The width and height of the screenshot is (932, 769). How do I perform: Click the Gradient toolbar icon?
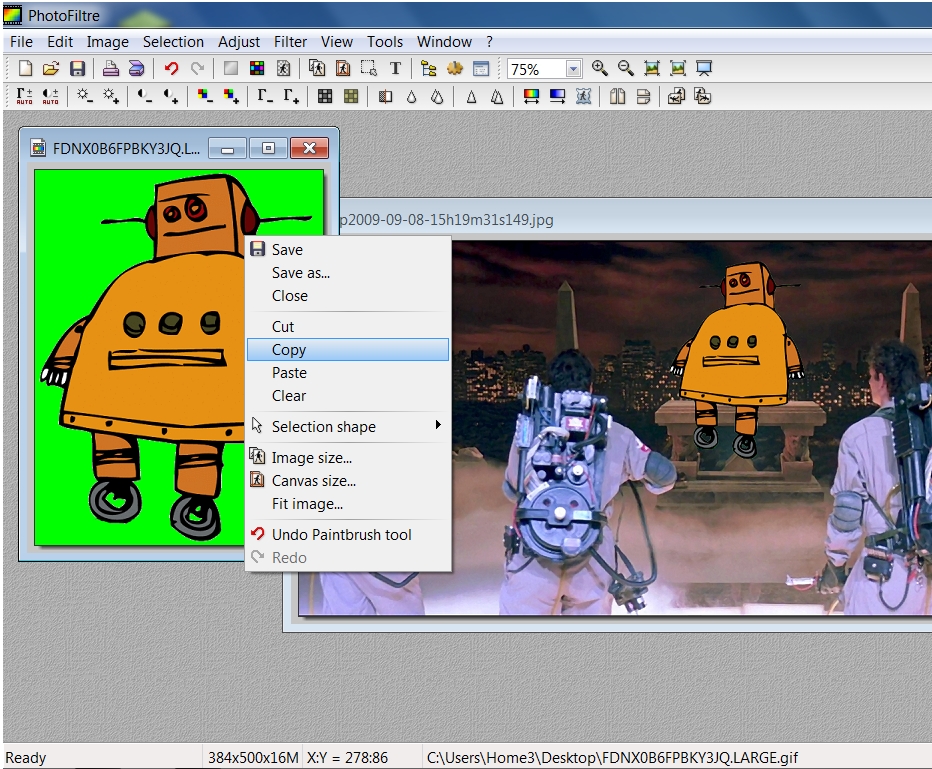click(558, 96)
